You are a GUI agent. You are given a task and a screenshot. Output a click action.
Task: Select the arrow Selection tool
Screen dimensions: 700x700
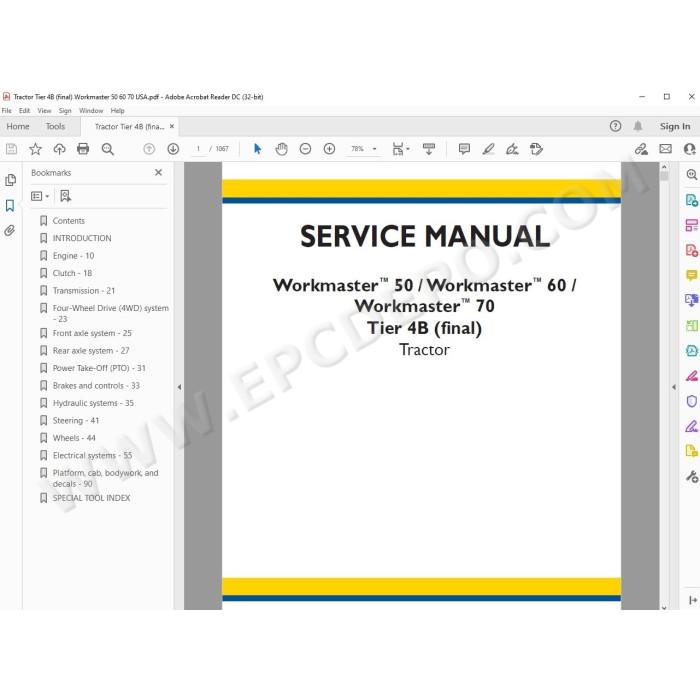pyautogui.click(x=258, y=149)
